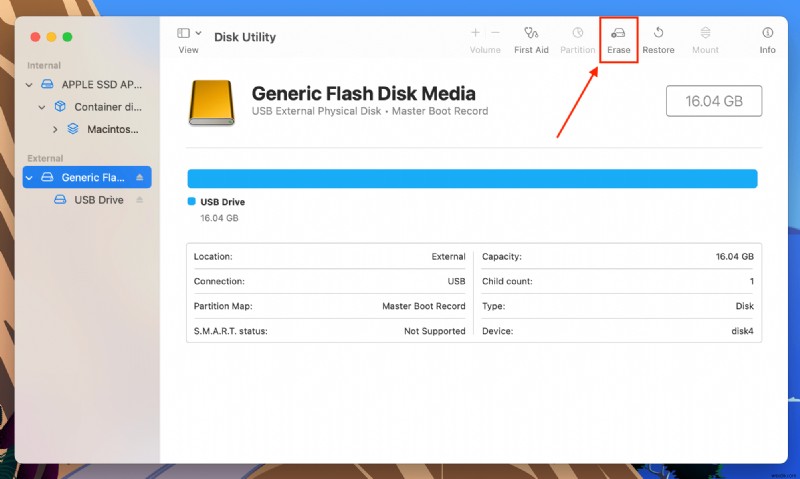Click the Mount toolbar icon
800x479 pixels.
705,33
